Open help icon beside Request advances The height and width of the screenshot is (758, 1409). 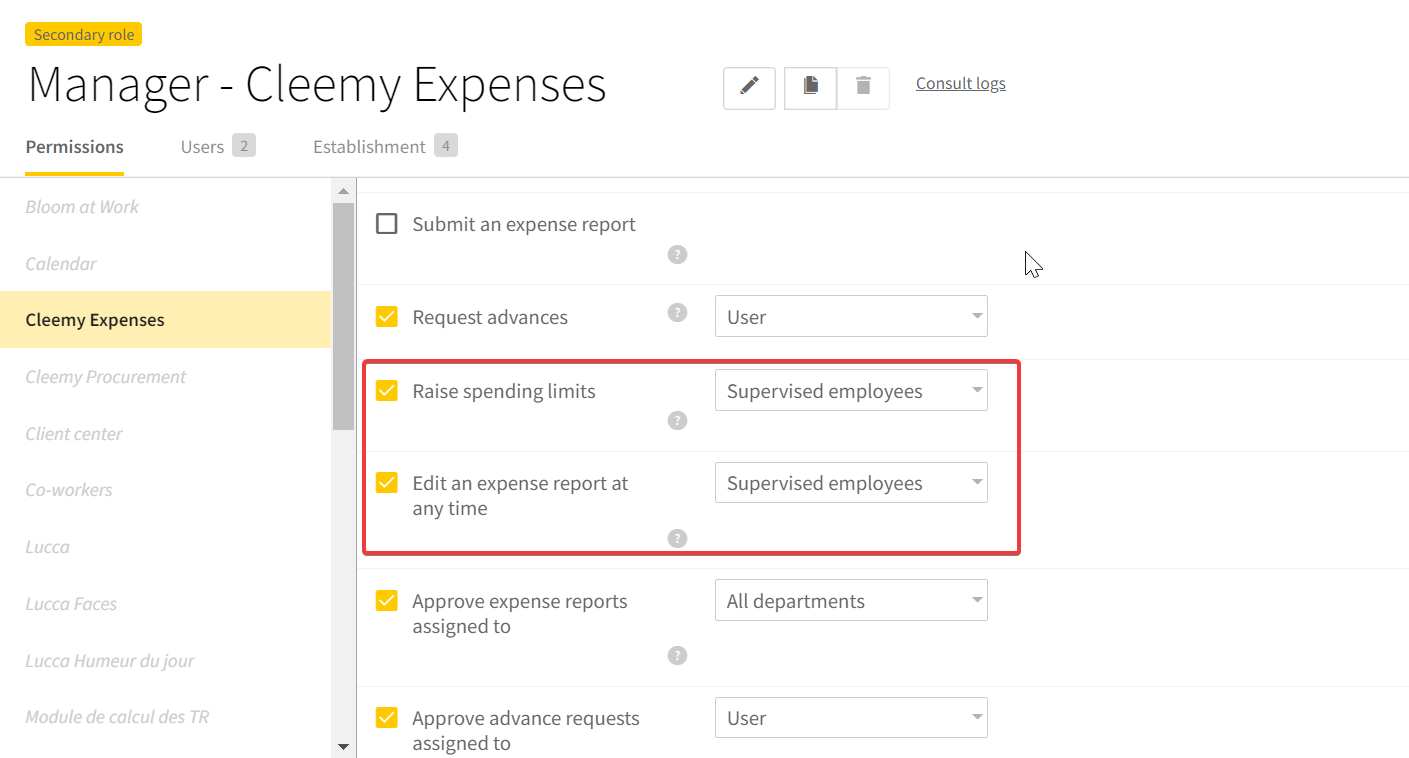point(677,312)
